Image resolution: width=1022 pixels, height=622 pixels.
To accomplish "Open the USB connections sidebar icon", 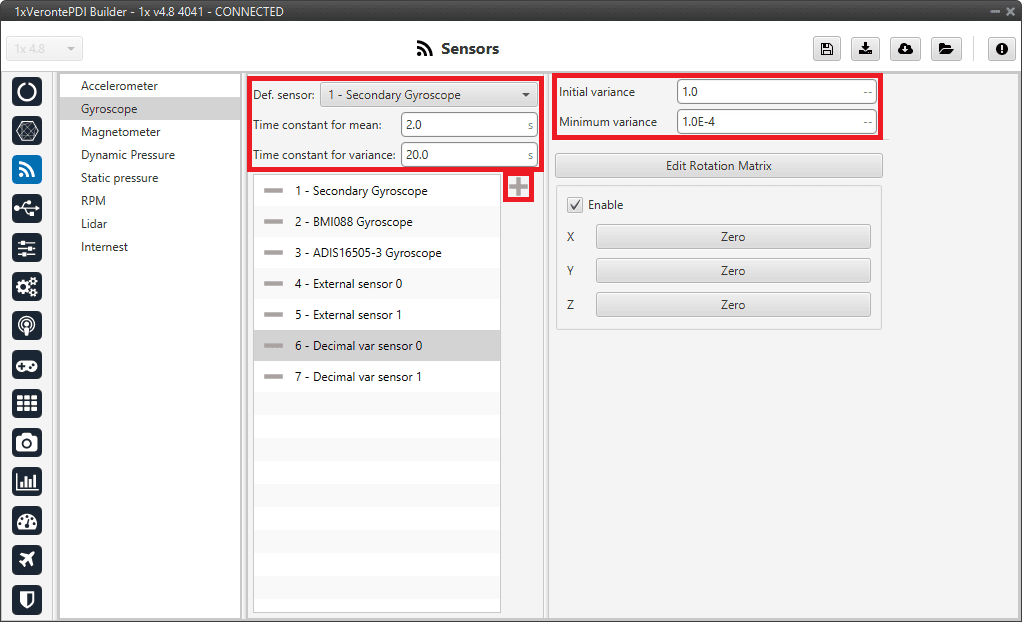I will (x=27, y=208).
